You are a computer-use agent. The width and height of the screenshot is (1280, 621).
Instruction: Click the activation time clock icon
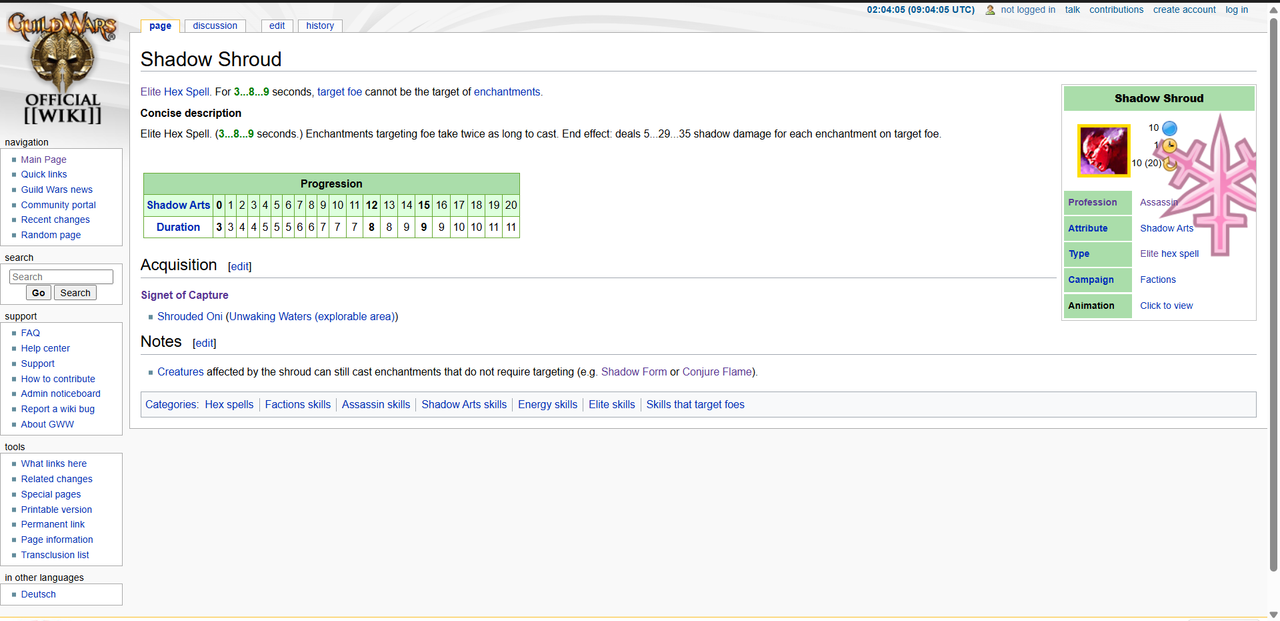1169,146
